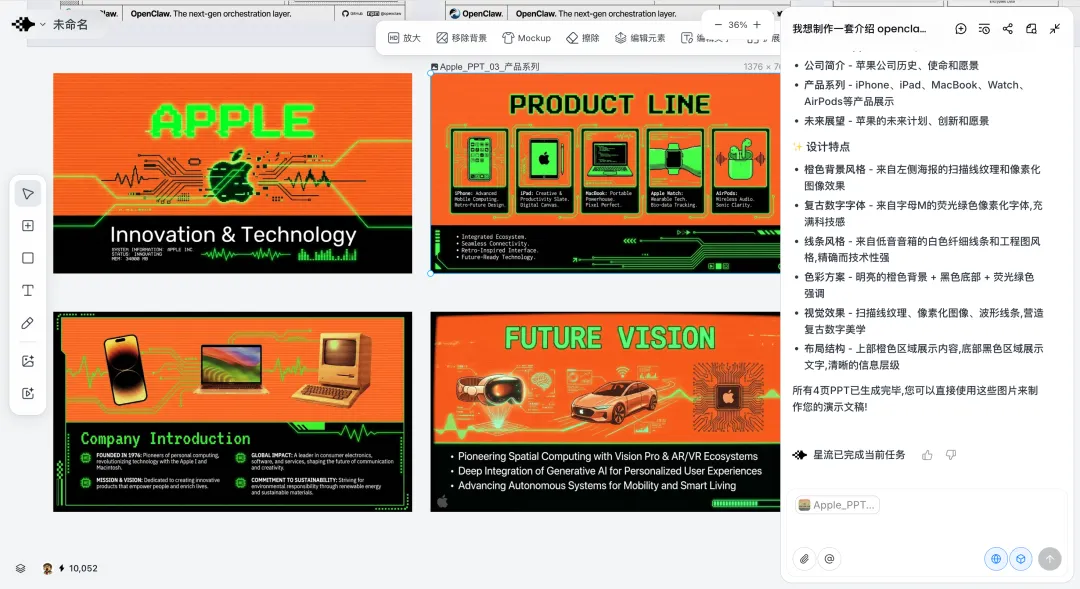
Task: Click the paperclip attach file button
Action: pyautogui.click(x=804, y=559)
